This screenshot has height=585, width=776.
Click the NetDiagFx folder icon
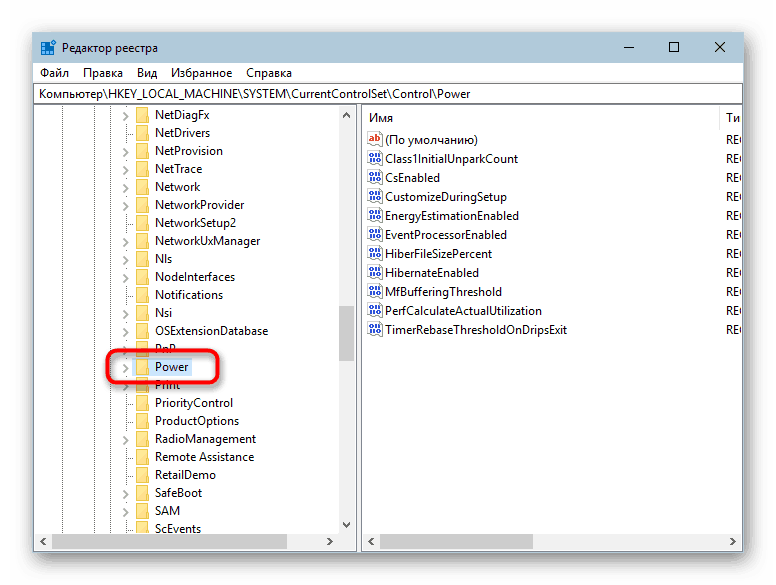point(142,115)
